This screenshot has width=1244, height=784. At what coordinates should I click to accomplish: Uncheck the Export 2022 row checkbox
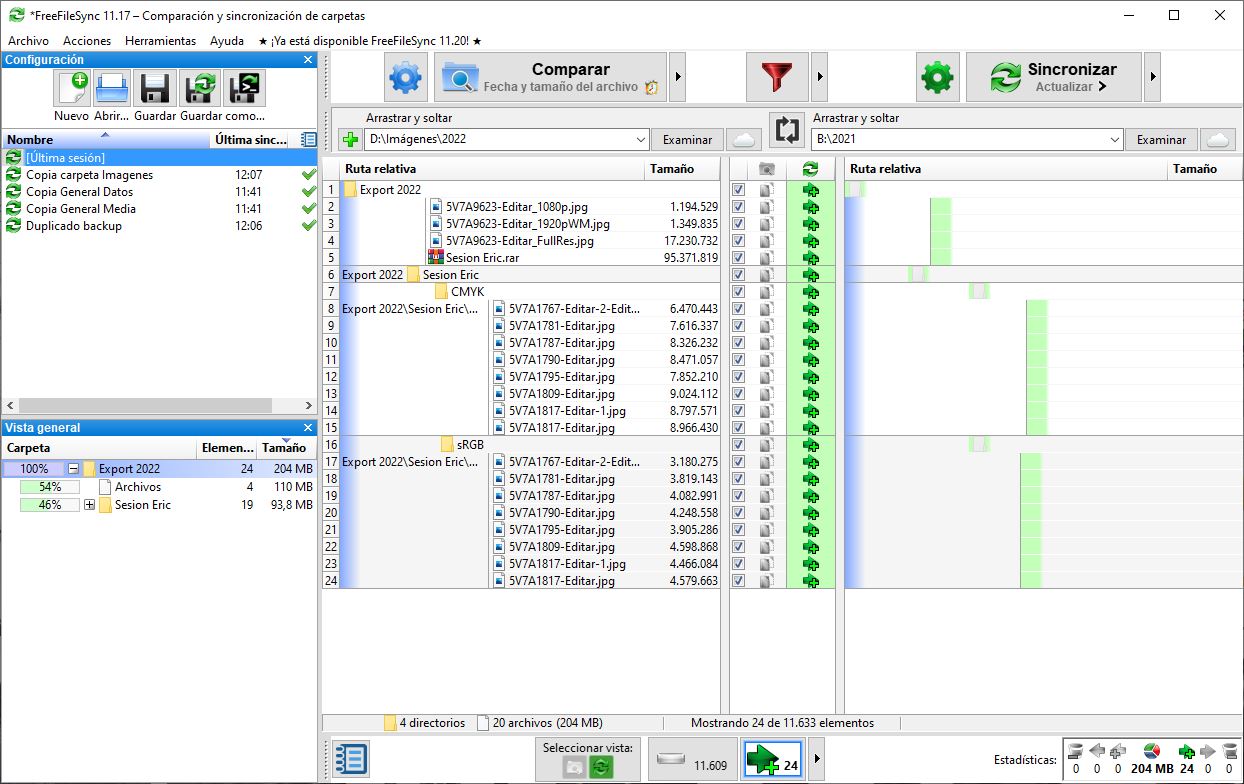[x=738, y=189]
